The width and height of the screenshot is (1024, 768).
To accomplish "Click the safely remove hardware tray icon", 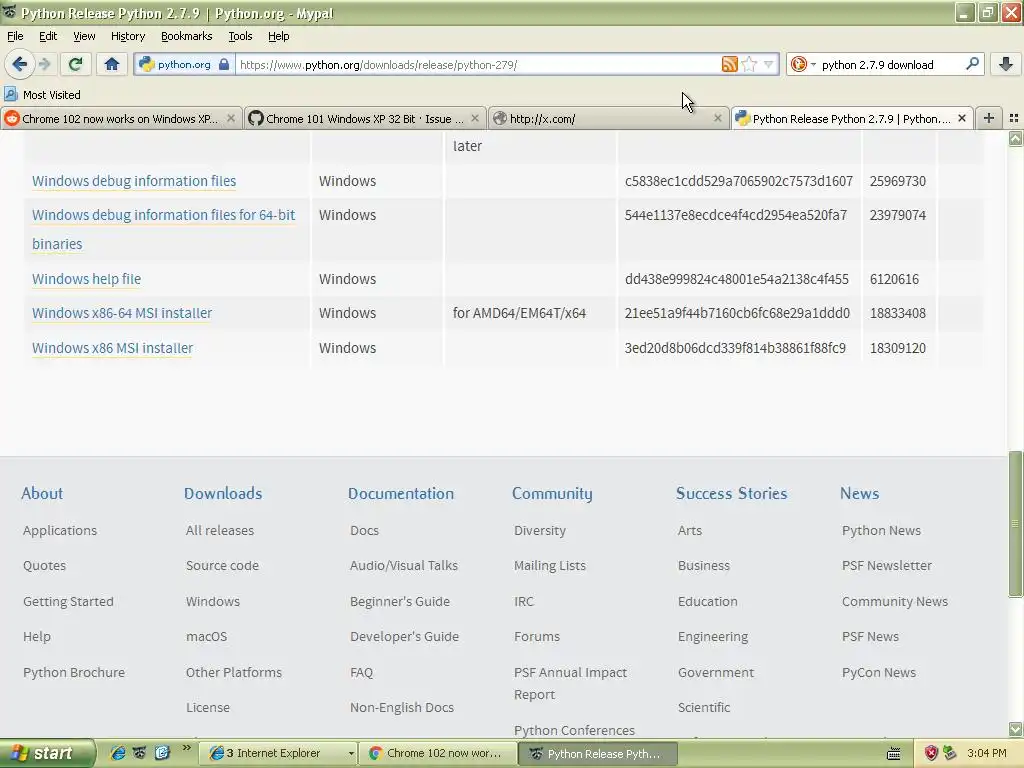I will click(x=950, y=753).
